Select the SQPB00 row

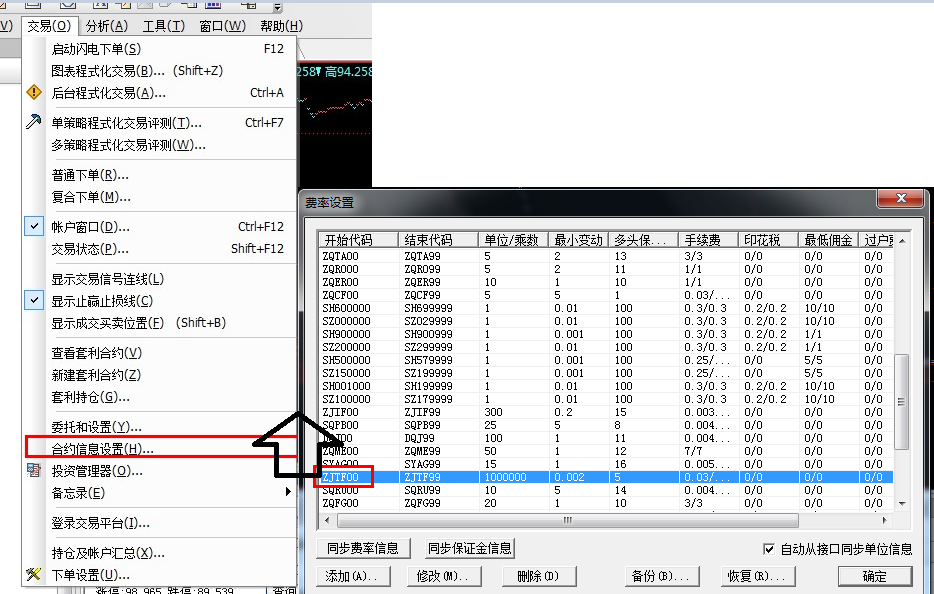[x=606, y=425]
